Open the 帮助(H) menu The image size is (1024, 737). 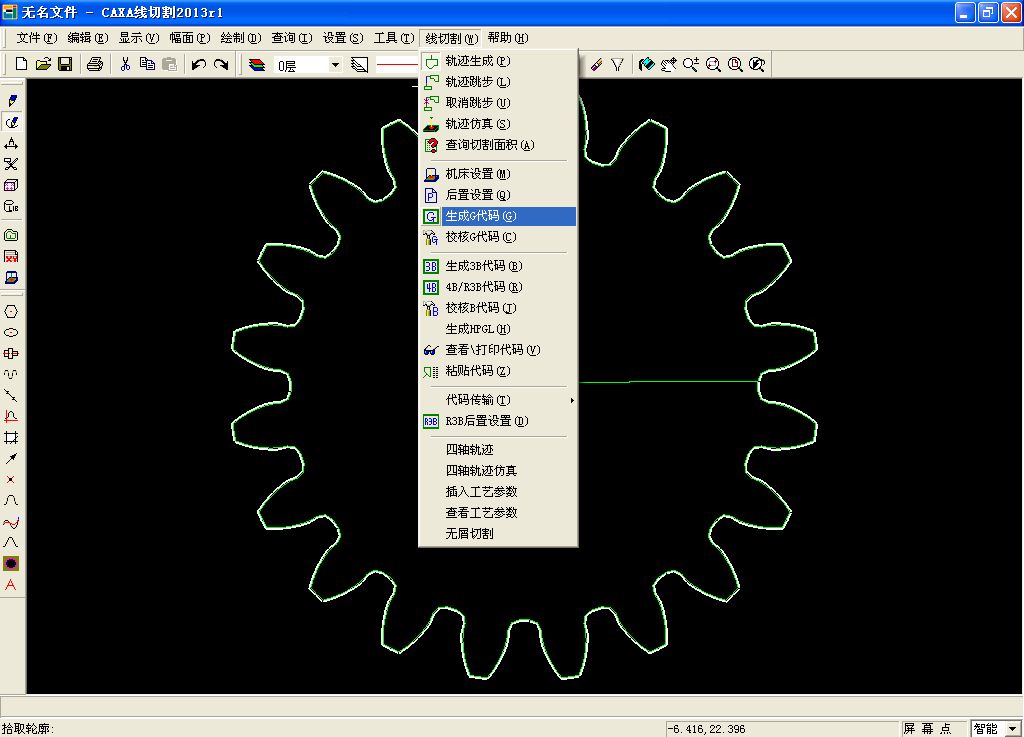point(507,38)
